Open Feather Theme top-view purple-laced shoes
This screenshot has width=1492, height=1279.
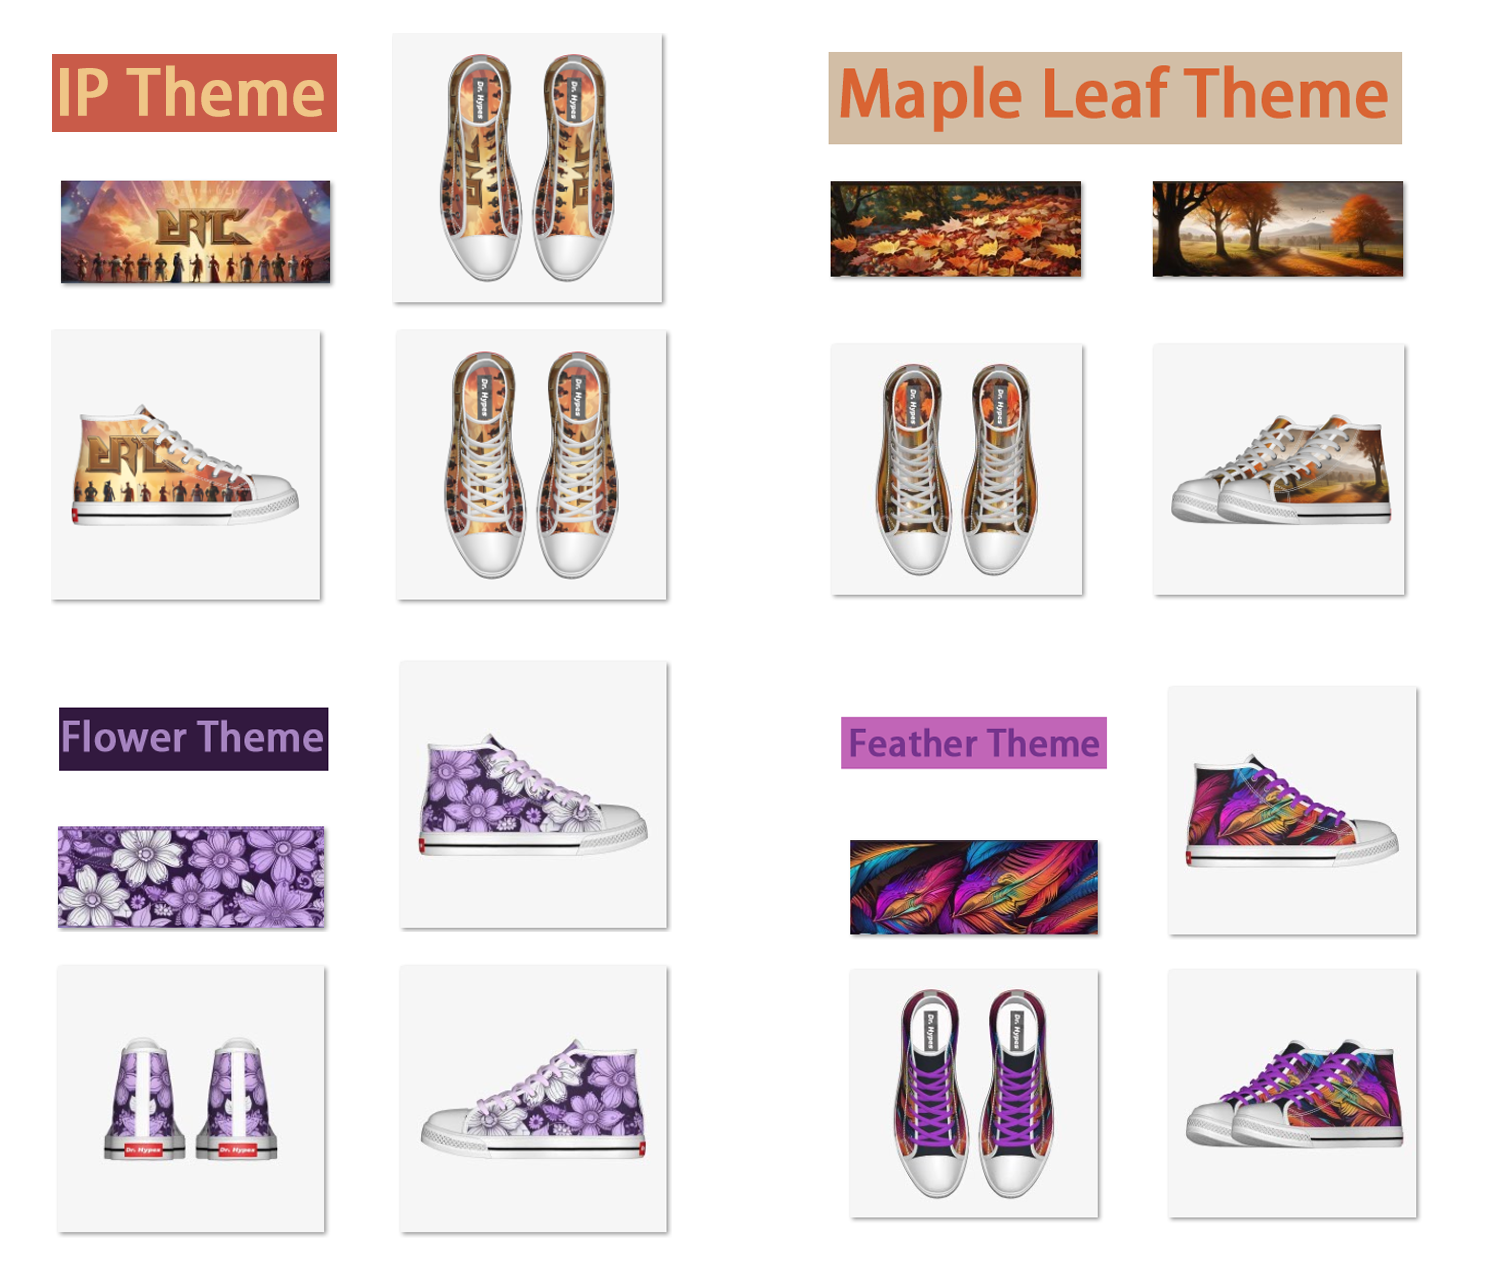(974, 1093)
